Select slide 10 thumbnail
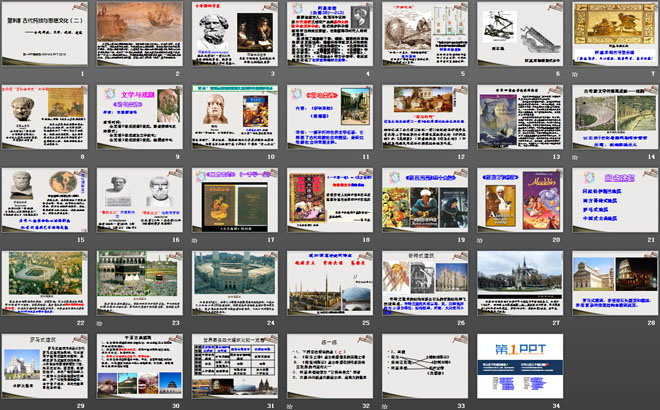Viewport: 660px width, 410px height. click(235, 117)
